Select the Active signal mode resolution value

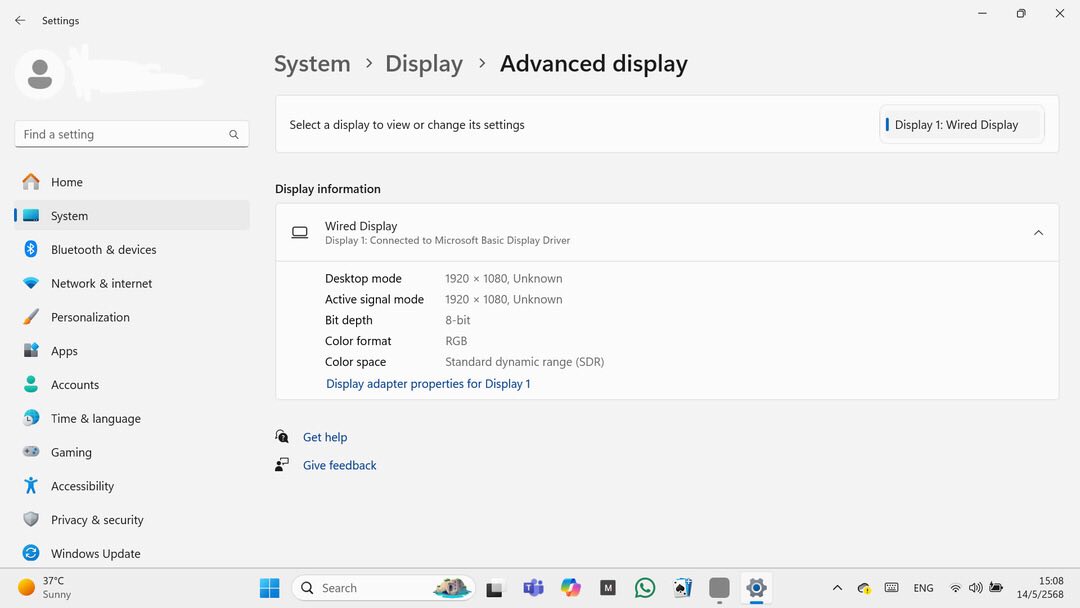tap(503, 299)
